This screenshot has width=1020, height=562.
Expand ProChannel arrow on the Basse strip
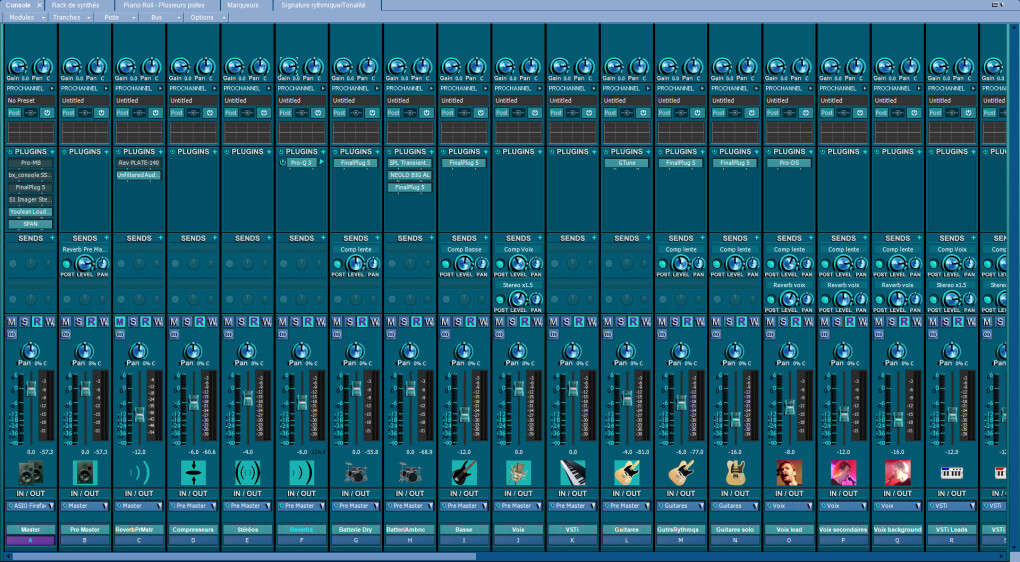485,88
